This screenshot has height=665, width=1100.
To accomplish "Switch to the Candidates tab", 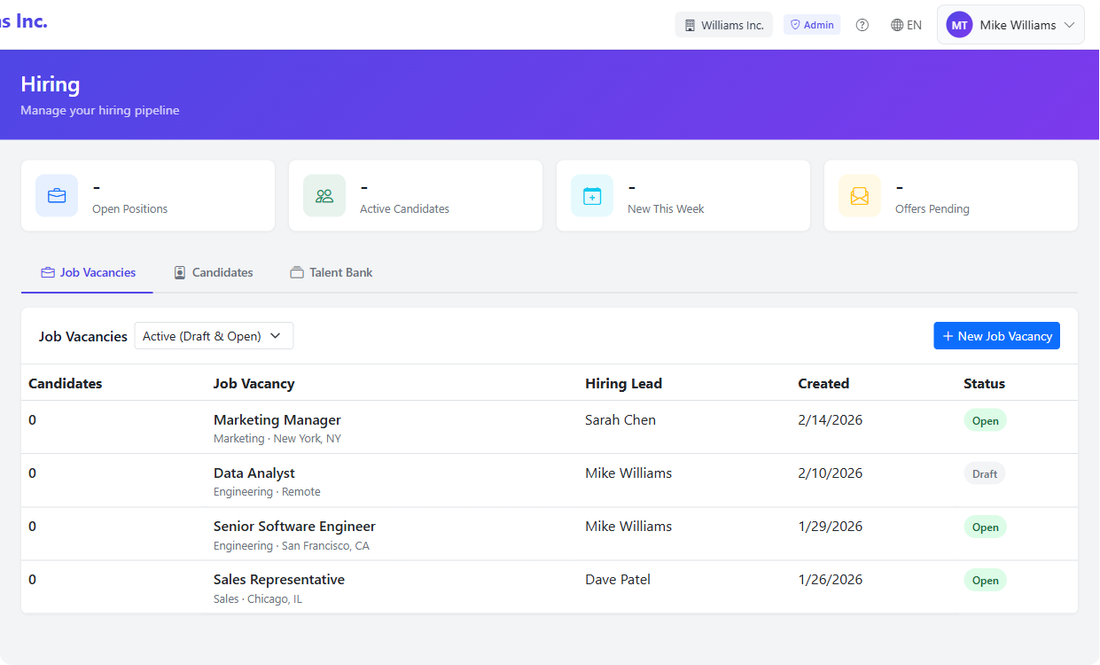I will [x=213, y=271].
